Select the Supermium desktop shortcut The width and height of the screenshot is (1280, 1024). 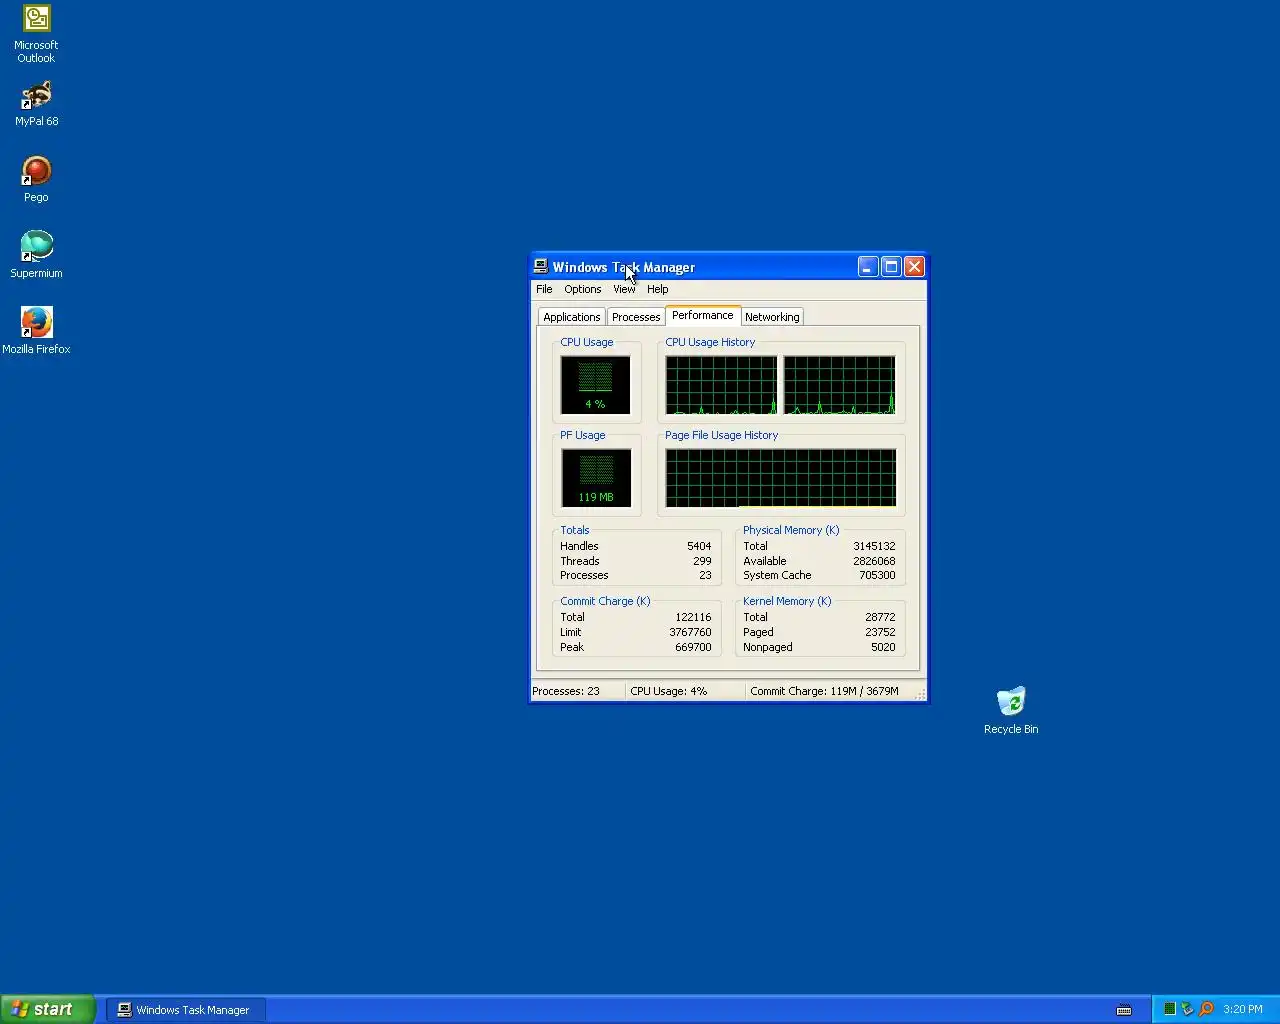tap(36, 256)
